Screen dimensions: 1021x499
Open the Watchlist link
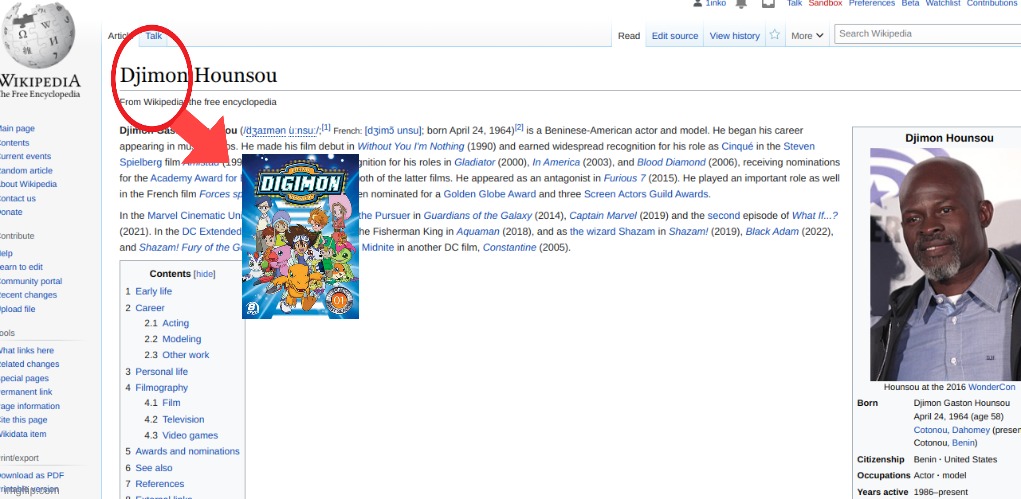[943, 3]
